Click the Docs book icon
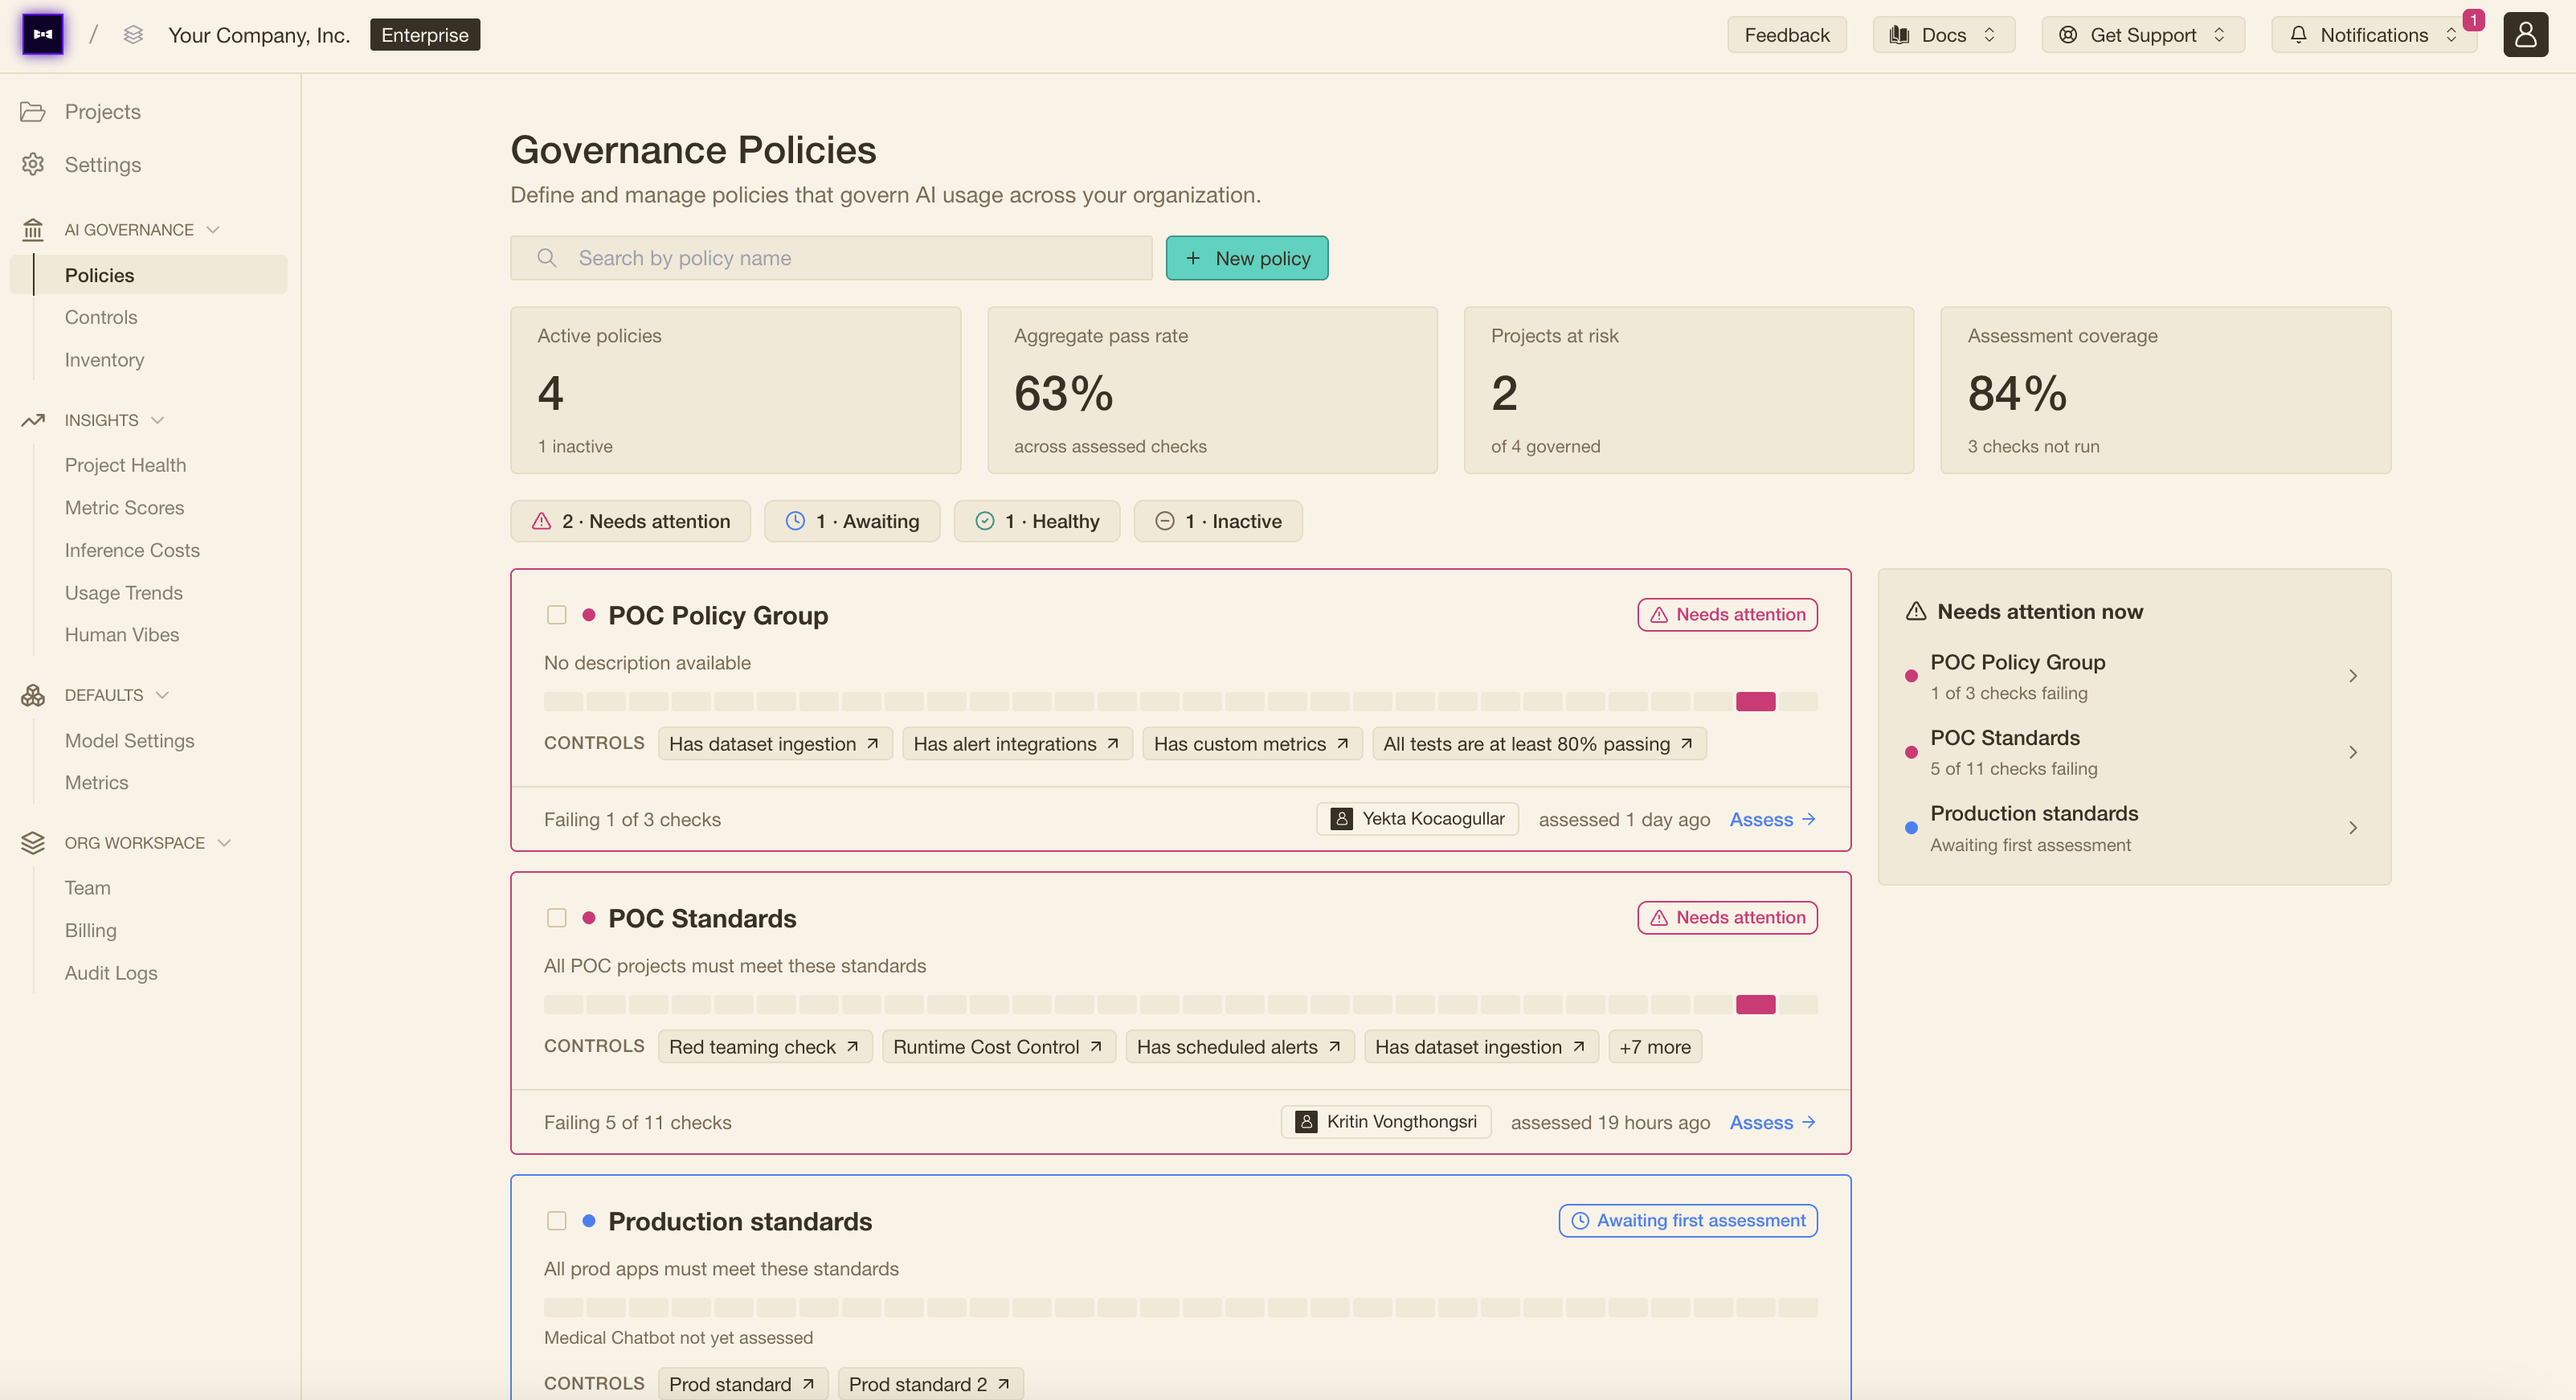 coord(1899,35)
